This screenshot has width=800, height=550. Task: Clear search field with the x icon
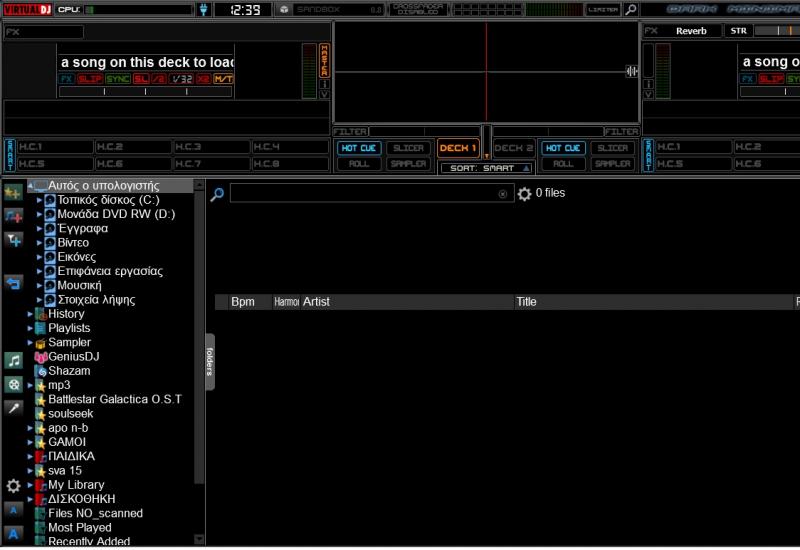point(503,194)
